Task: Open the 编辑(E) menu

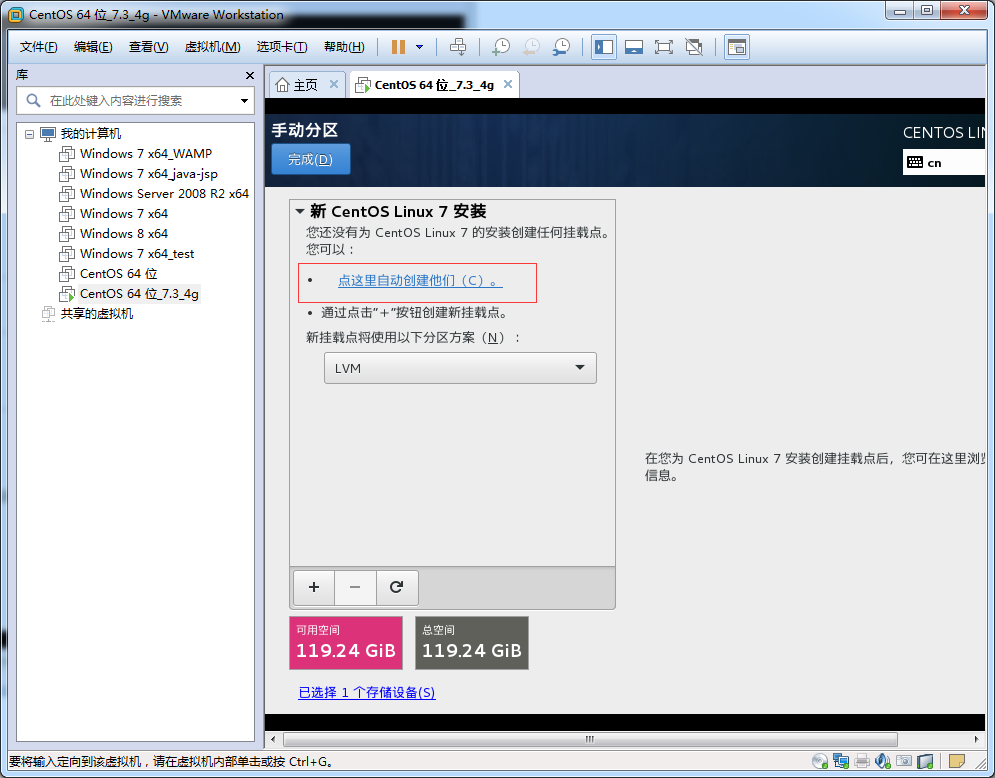Action: pos(93,47)
